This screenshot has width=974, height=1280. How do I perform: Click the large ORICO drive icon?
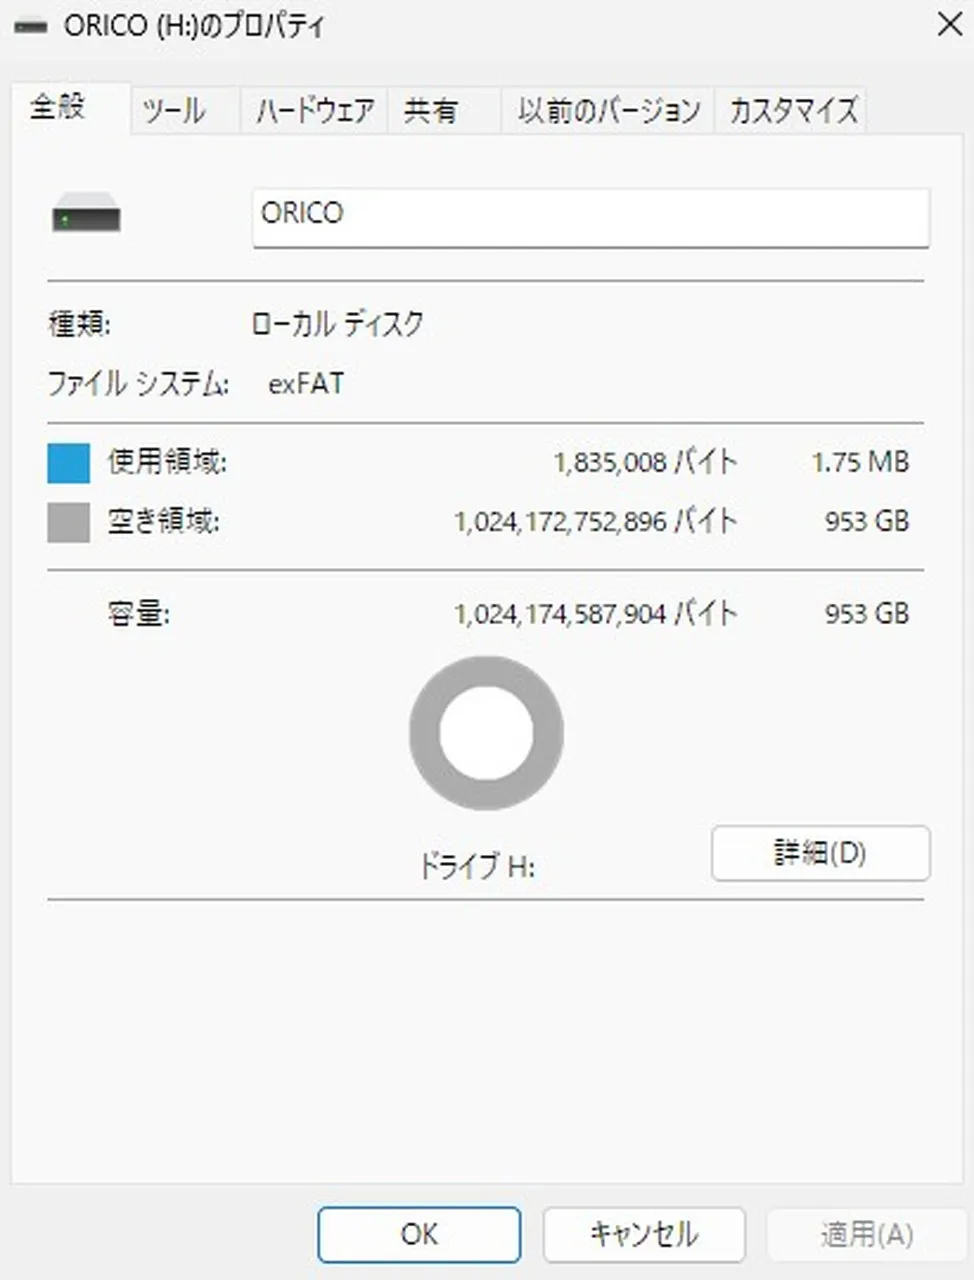pyautogui.click(x=86, y=216)
